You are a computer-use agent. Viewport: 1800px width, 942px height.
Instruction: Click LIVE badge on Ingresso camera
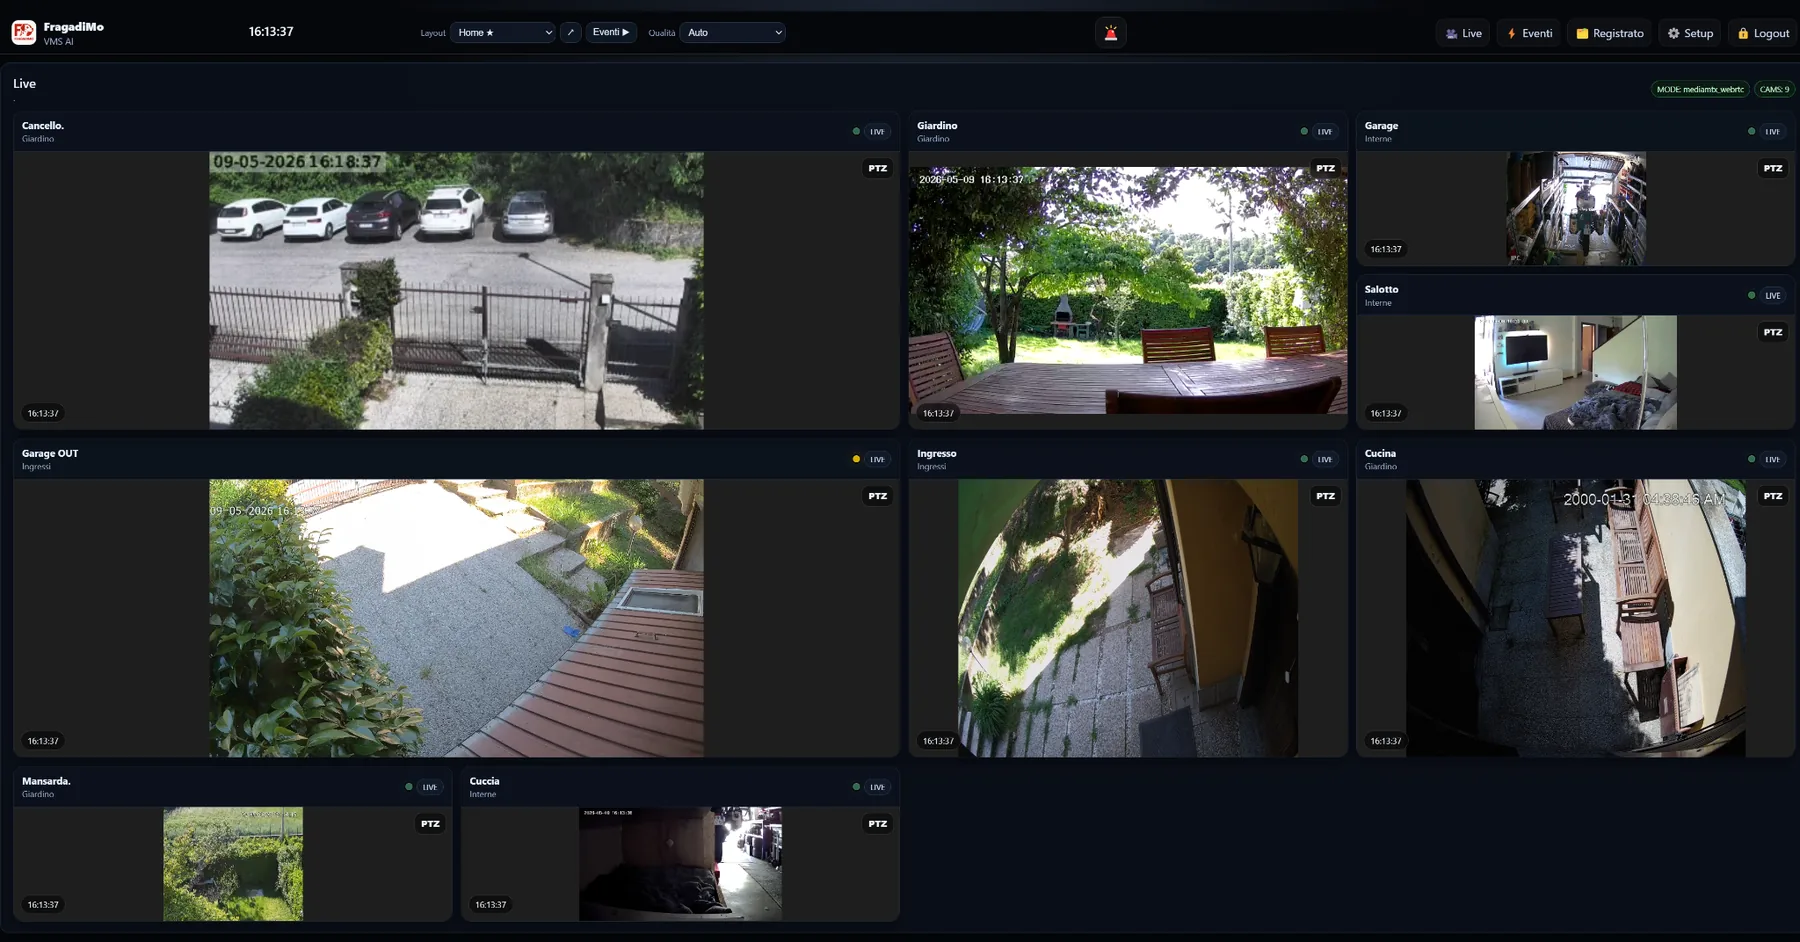click(1325, 460)
